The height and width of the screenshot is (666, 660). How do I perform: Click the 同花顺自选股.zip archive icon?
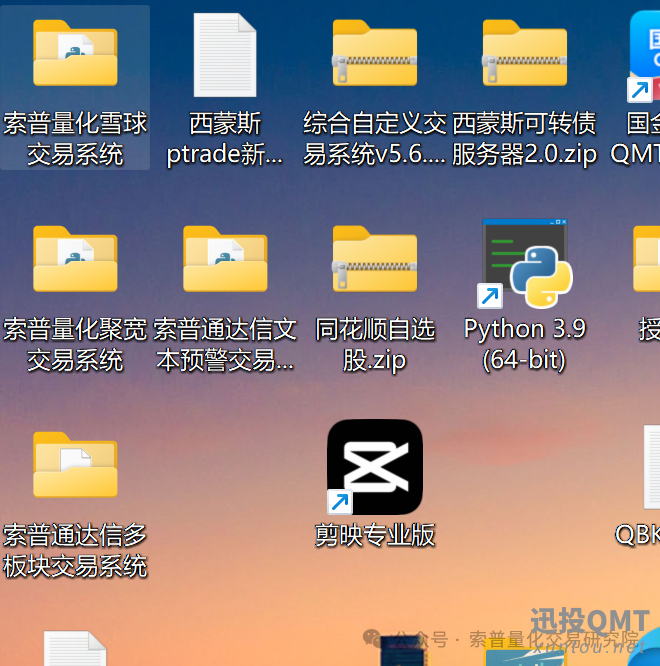tap(375, 259)
